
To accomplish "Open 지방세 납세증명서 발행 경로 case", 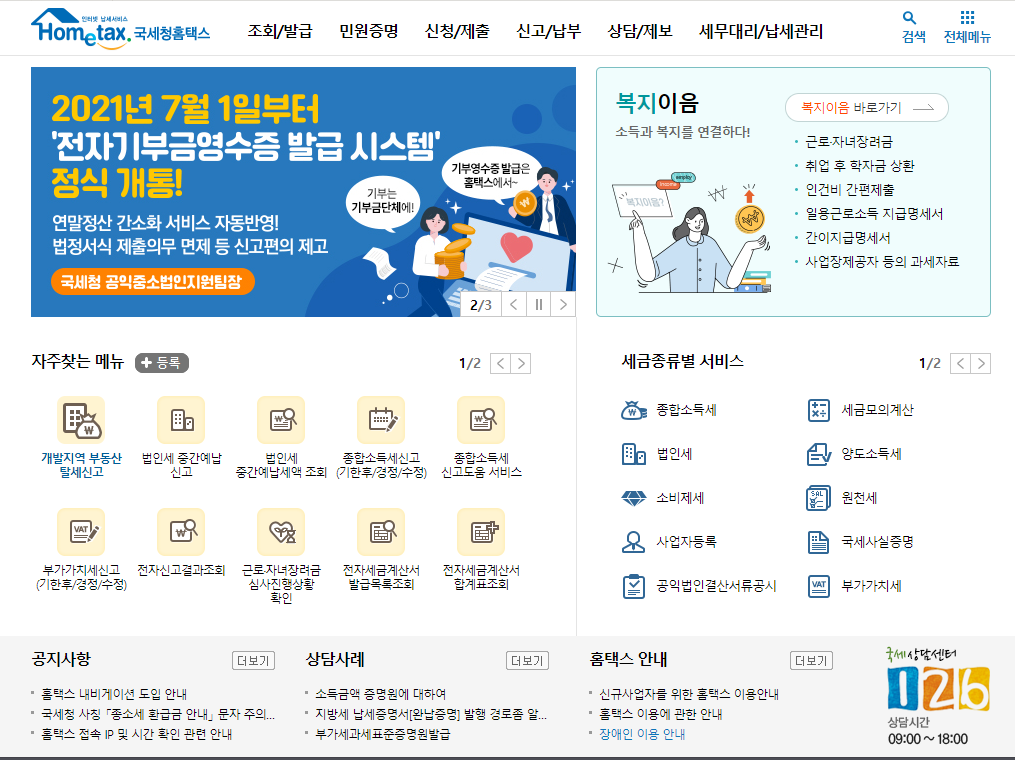I will click(431, 714).
